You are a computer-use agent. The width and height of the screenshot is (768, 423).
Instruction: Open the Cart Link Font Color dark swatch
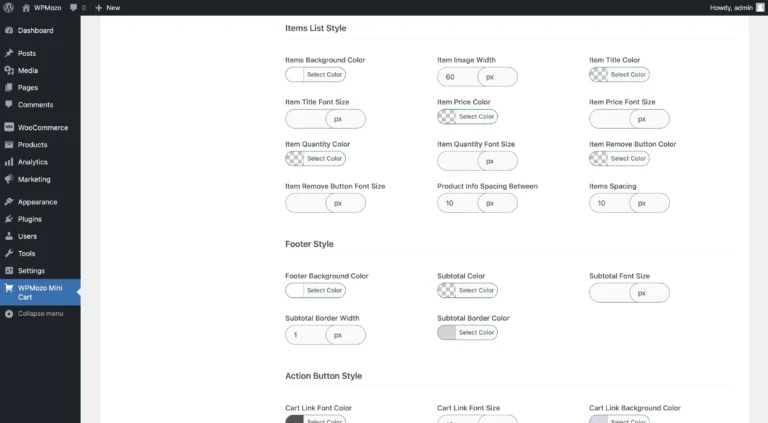[x=295, y=420]
